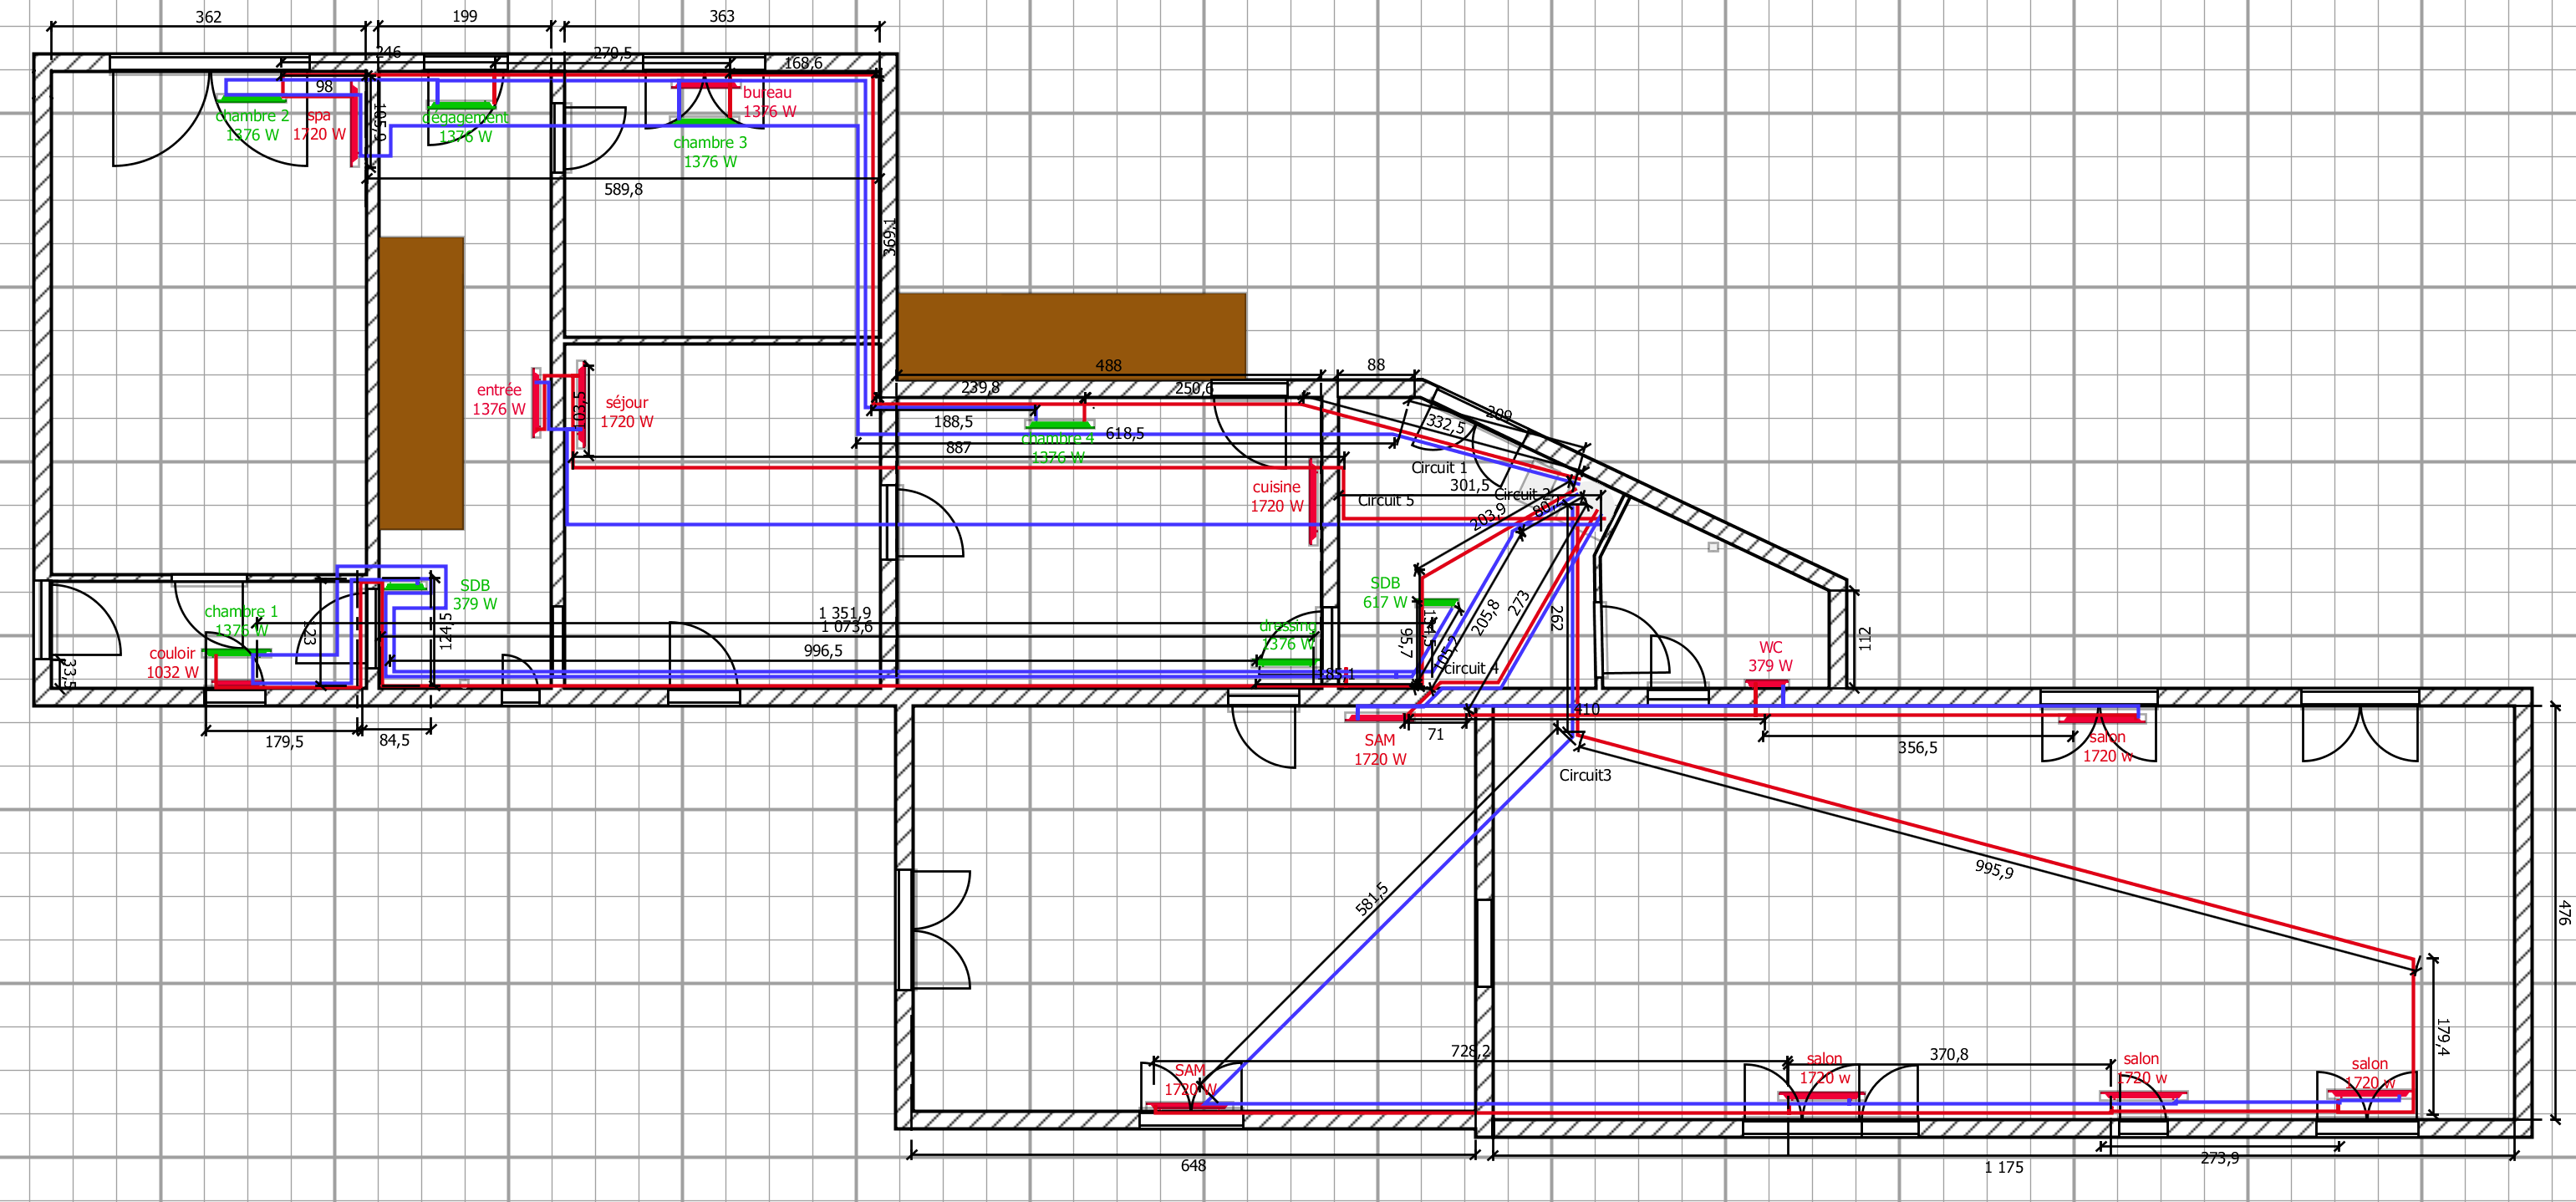2576x1202 pixels.
Task: Click the tall brown rectangle in the hallway
Action: [421, 383]
